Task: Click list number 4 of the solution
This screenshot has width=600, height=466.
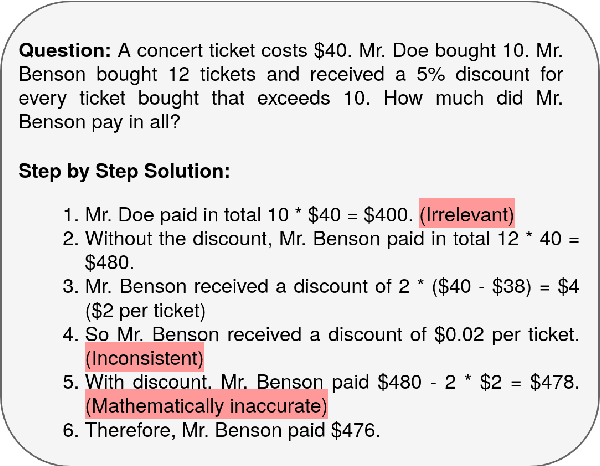Action: pos(69,334)
